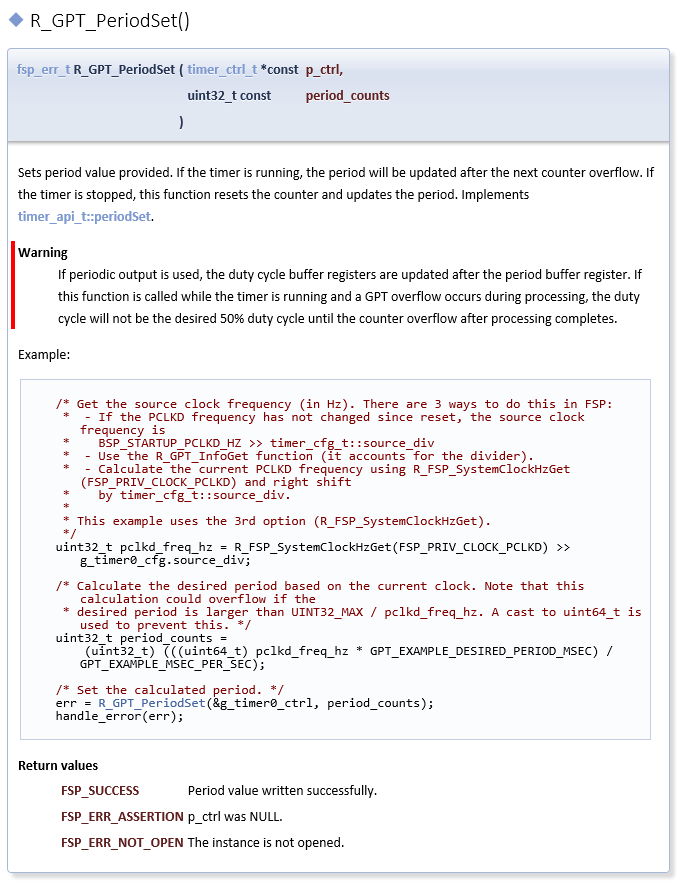Click the 'Set the calculated period' comment
Screen dimensions: 677x883
[170, 690]
